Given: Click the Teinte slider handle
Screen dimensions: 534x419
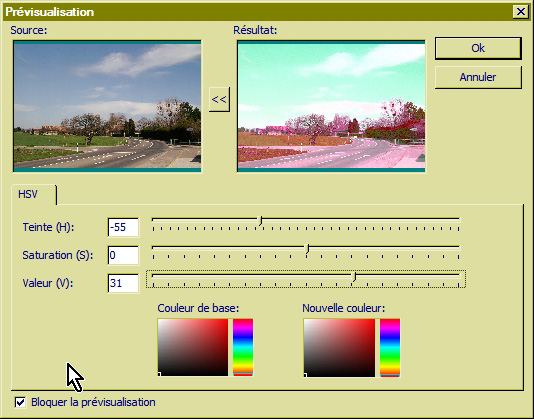Looking at the screenshot, I should pyautogui.click(x=261, y=220).
